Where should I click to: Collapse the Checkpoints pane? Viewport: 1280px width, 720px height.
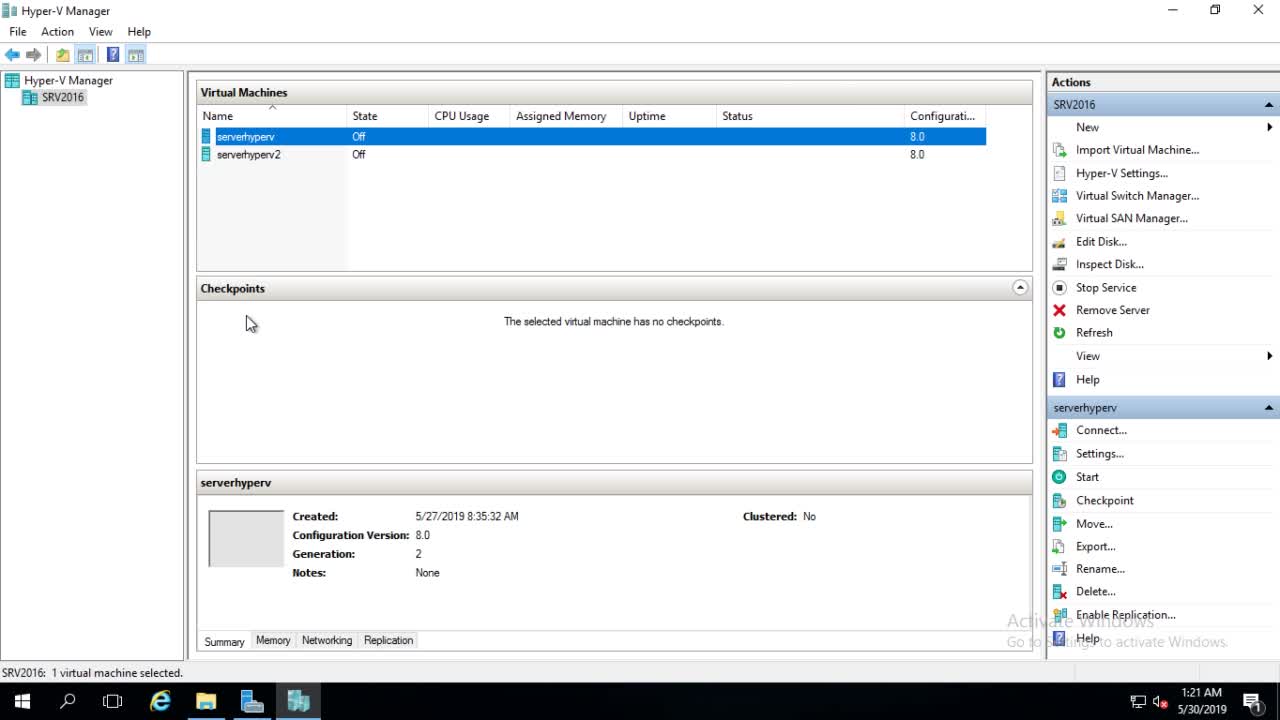1020,288
